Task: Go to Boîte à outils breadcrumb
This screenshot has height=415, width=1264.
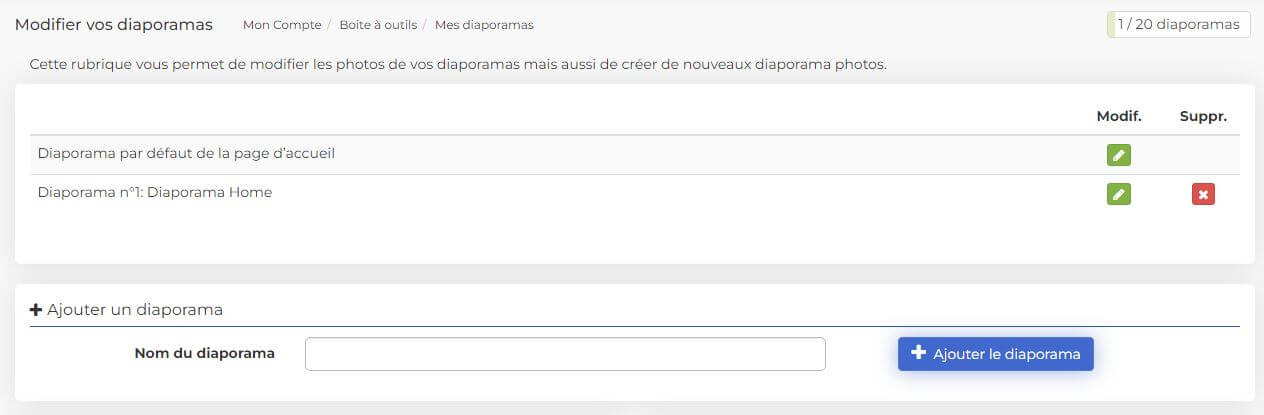Action: tap(378, 25)
